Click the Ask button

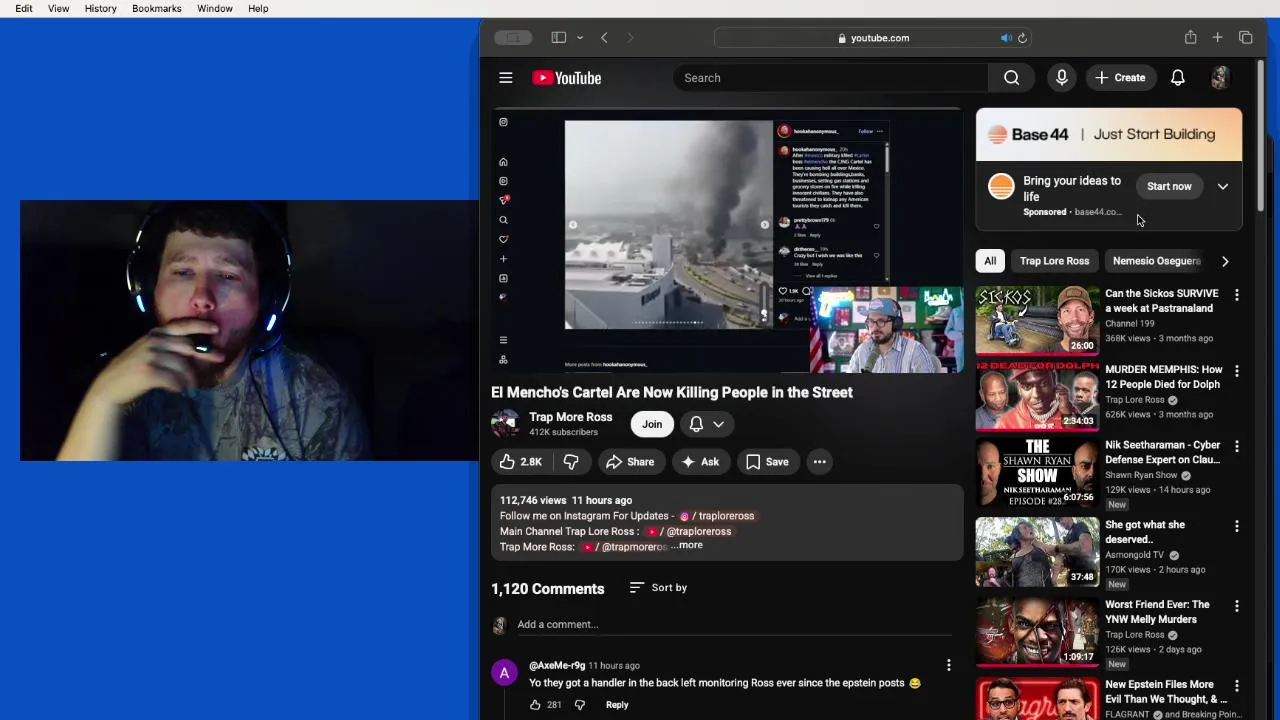click(x=700, y=462)
